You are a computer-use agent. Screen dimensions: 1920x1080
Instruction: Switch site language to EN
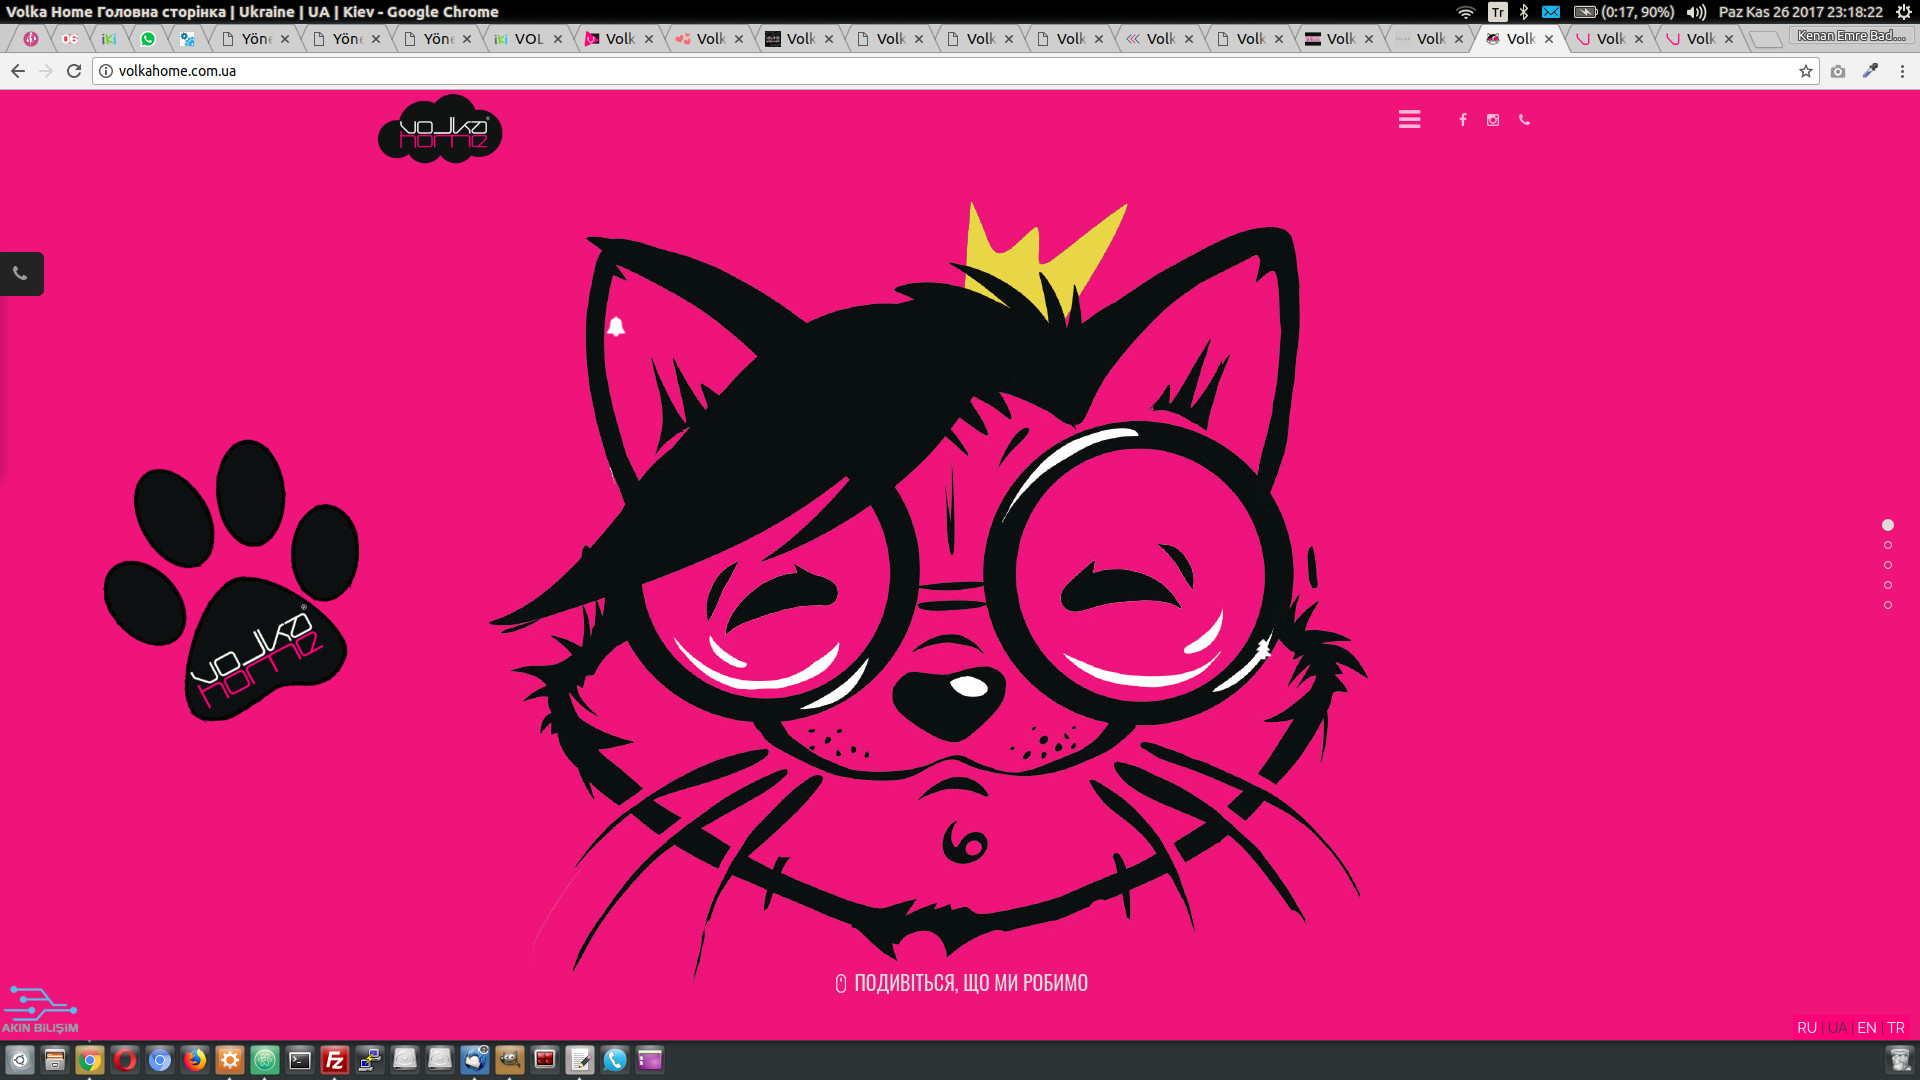pos(1866,1028)
